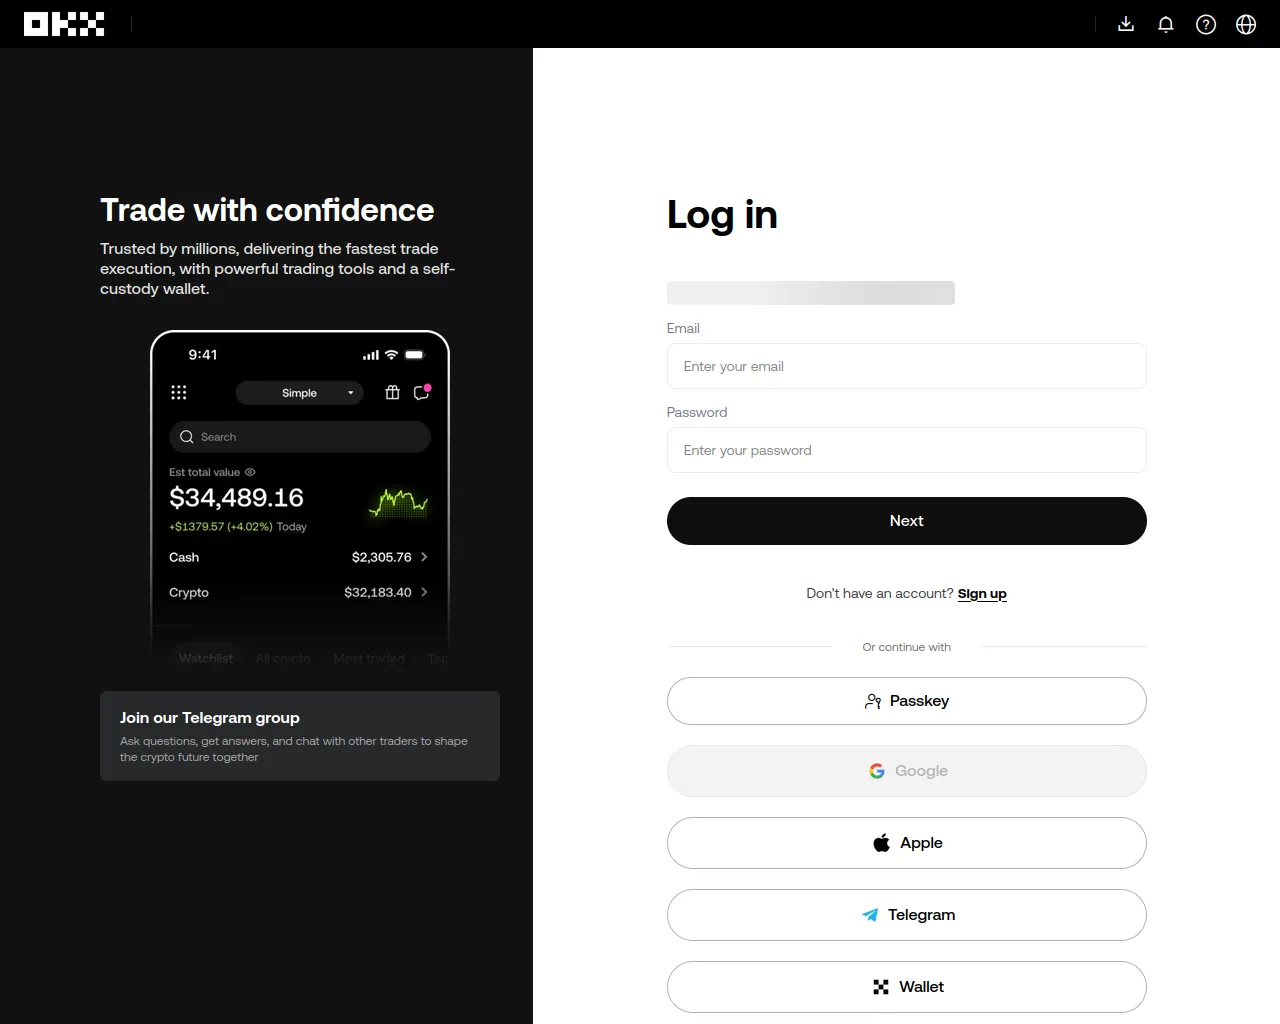Select the Watchlist tab
This screenshot has width=1280, height=1024.
pyautogui.click(x=206, y=658)
